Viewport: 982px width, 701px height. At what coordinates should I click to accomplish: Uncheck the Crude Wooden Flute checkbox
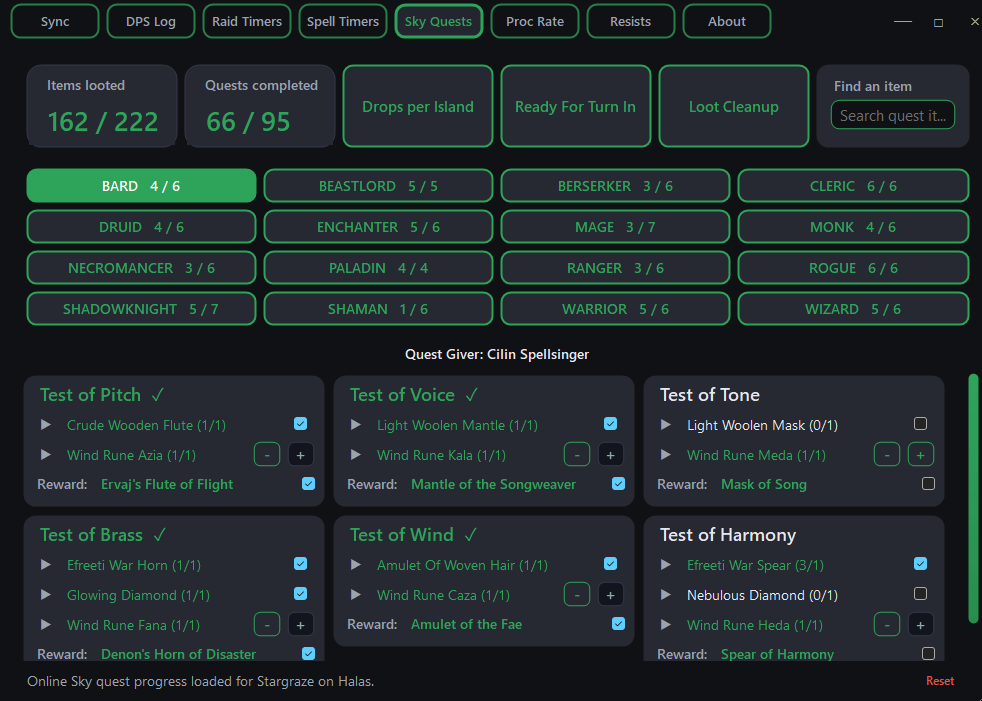(x=301, y=424)
